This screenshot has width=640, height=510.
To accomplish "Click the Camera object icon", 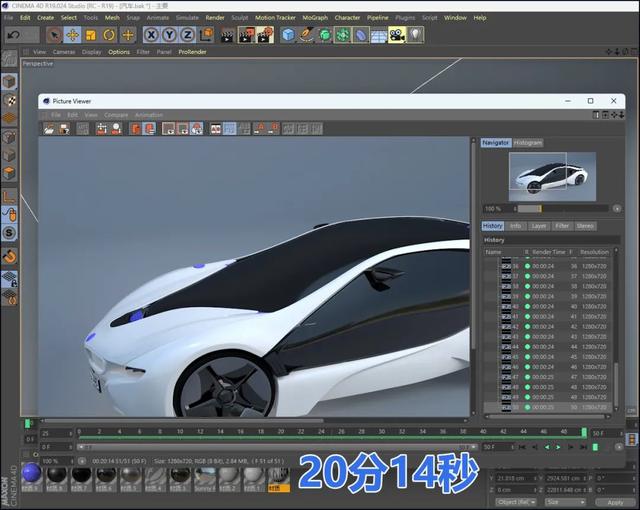I will click(x=397, y=35).
